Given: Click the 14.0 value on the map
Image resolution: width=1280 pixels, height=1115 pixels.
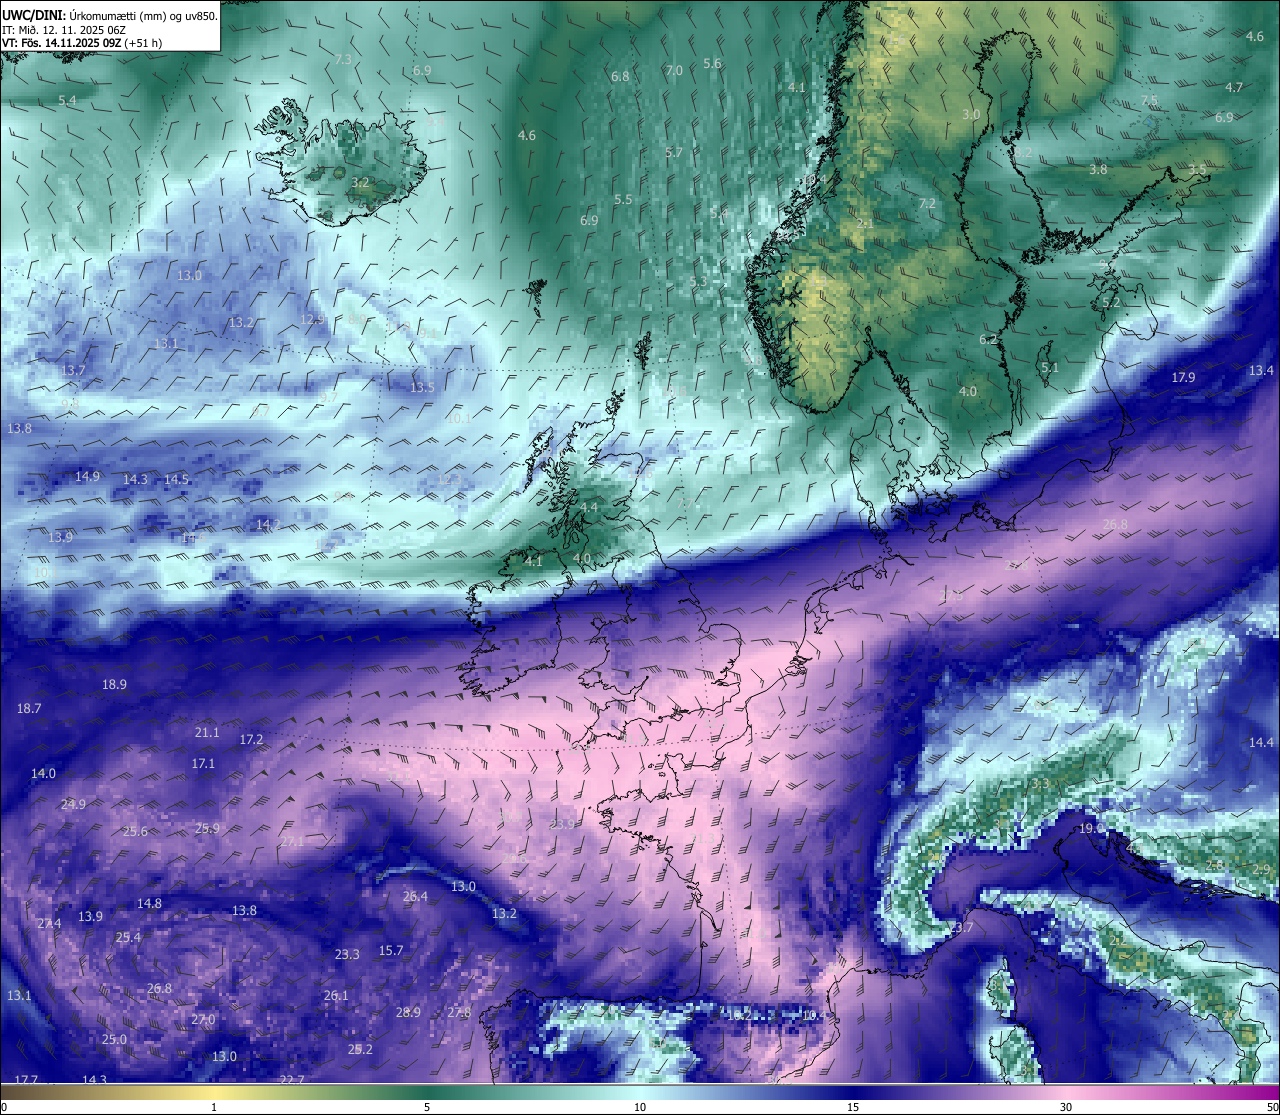Looking at the screenshot, I should pos(43,774).
